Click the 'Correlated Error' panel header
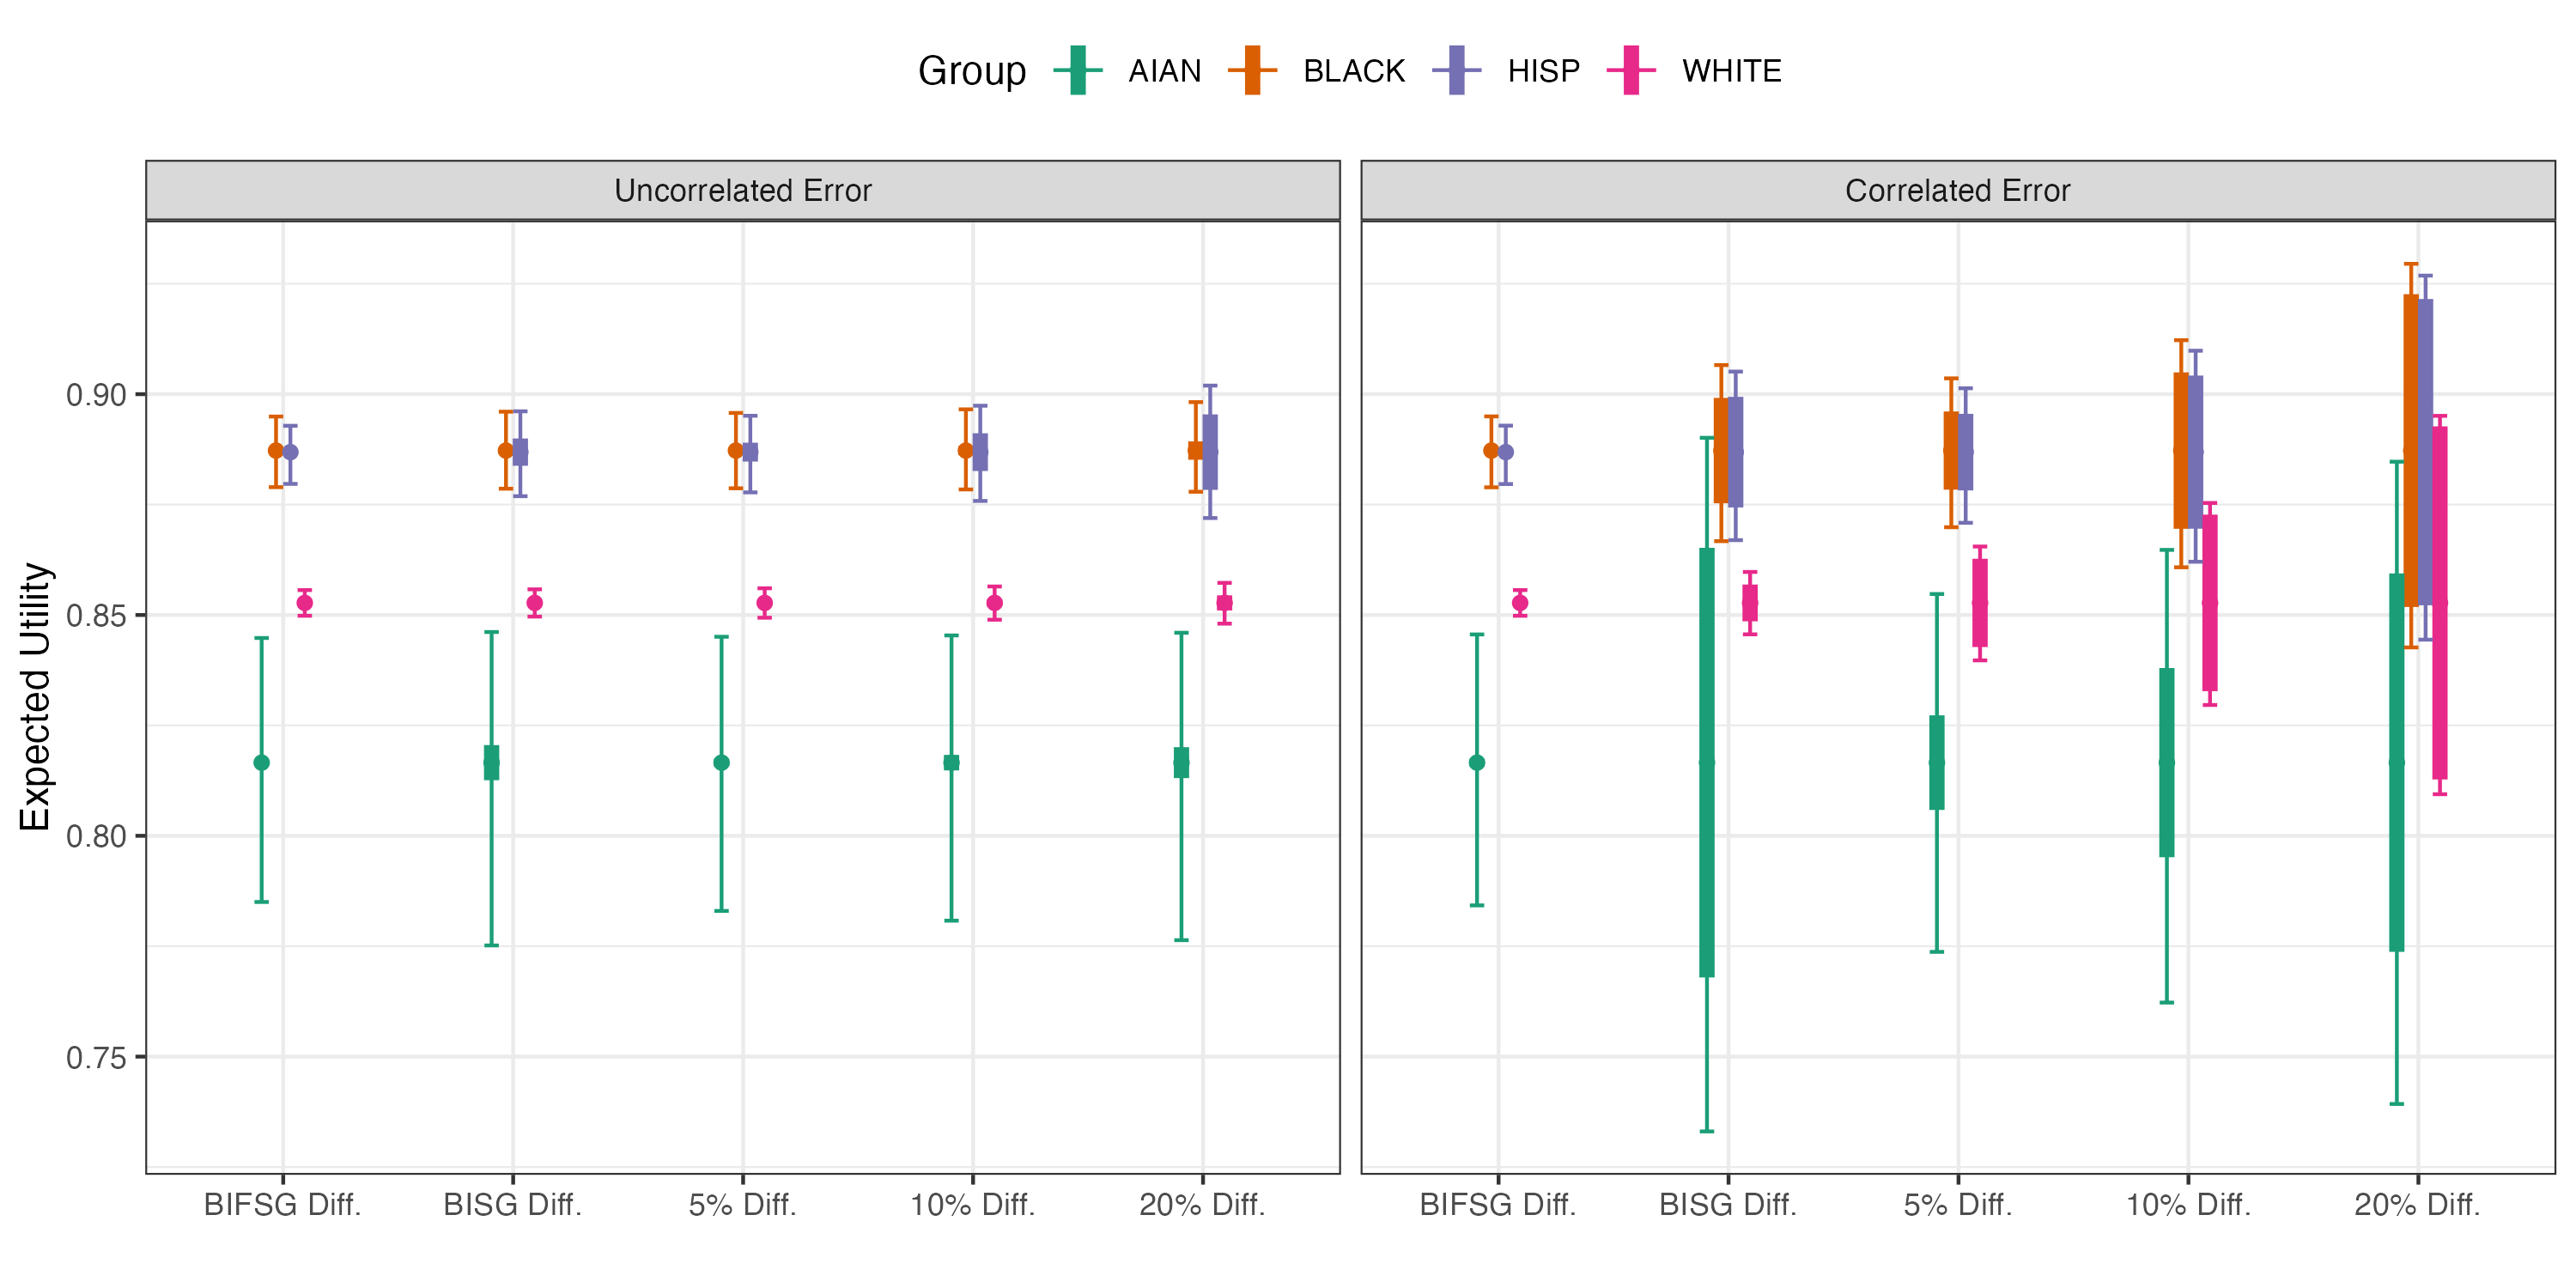The height and width of the screenshot is (1288, 2576). tap(1958, 190)
